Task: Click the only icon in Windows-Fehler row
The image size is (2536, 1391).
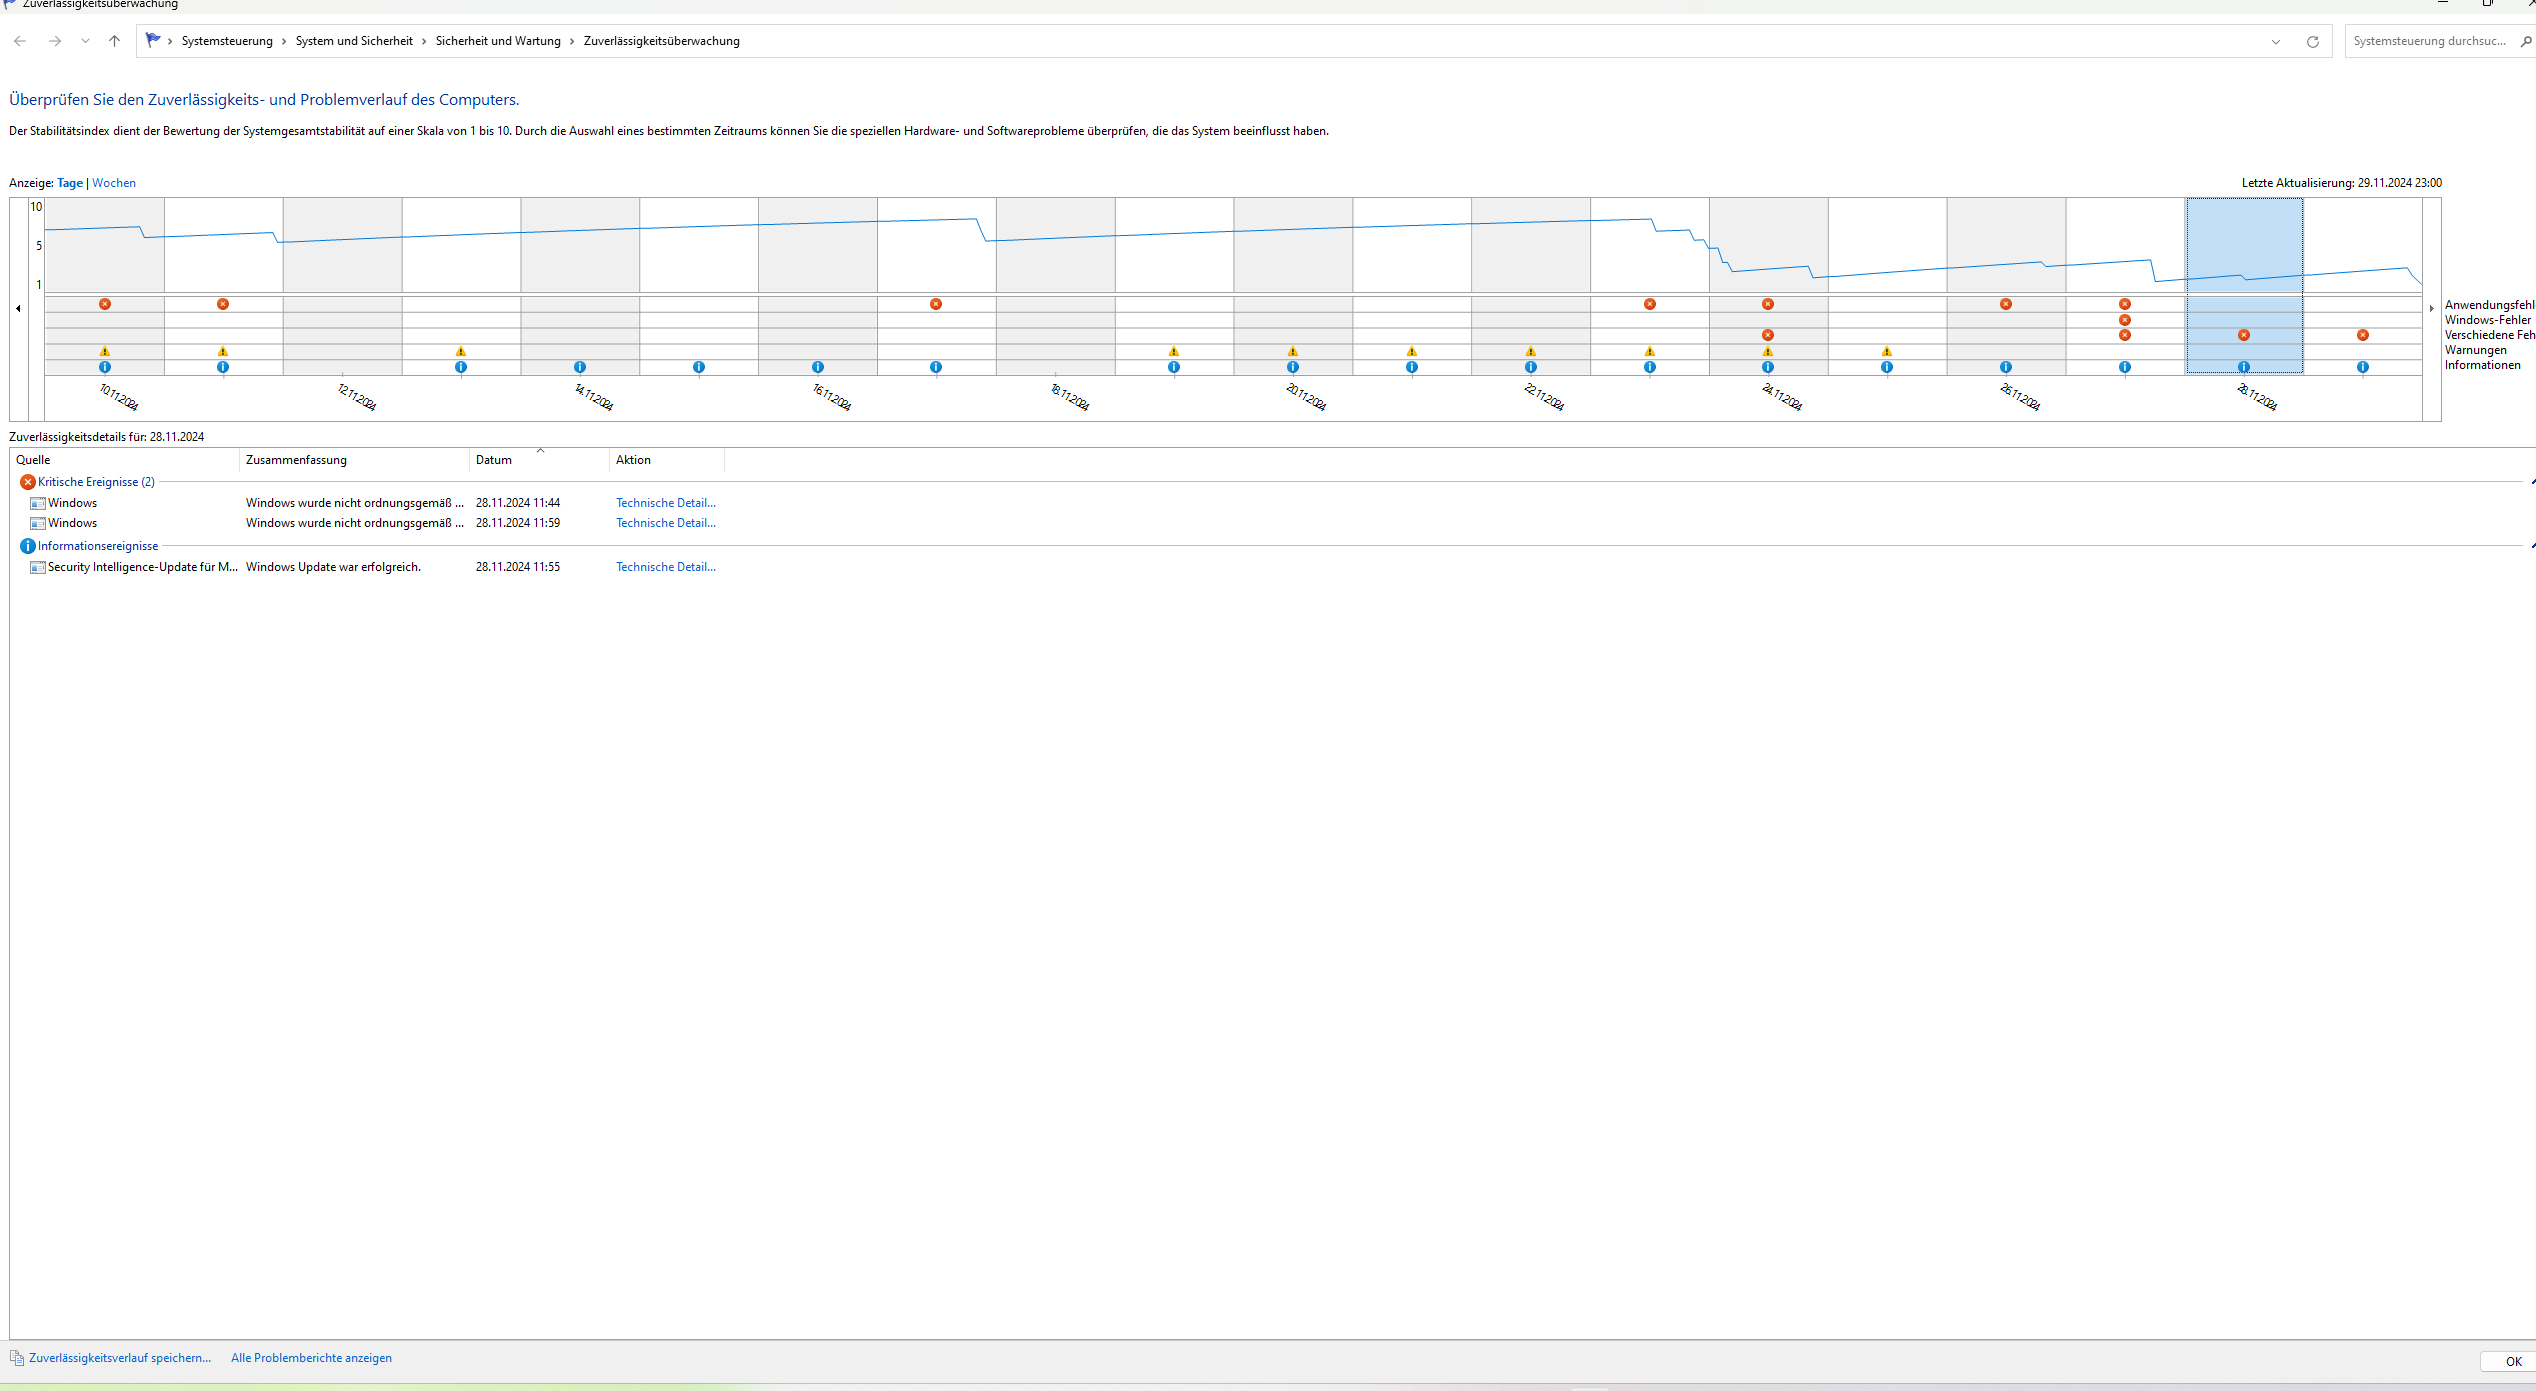Action: (x=2125, y=320)
